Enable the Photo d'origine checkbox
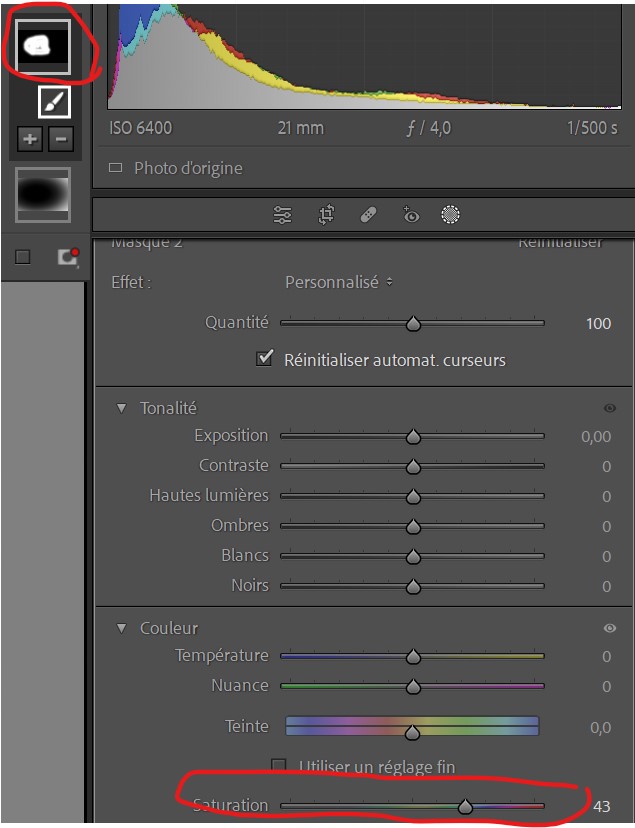The image size is (635, 828). tap(116, 168)
